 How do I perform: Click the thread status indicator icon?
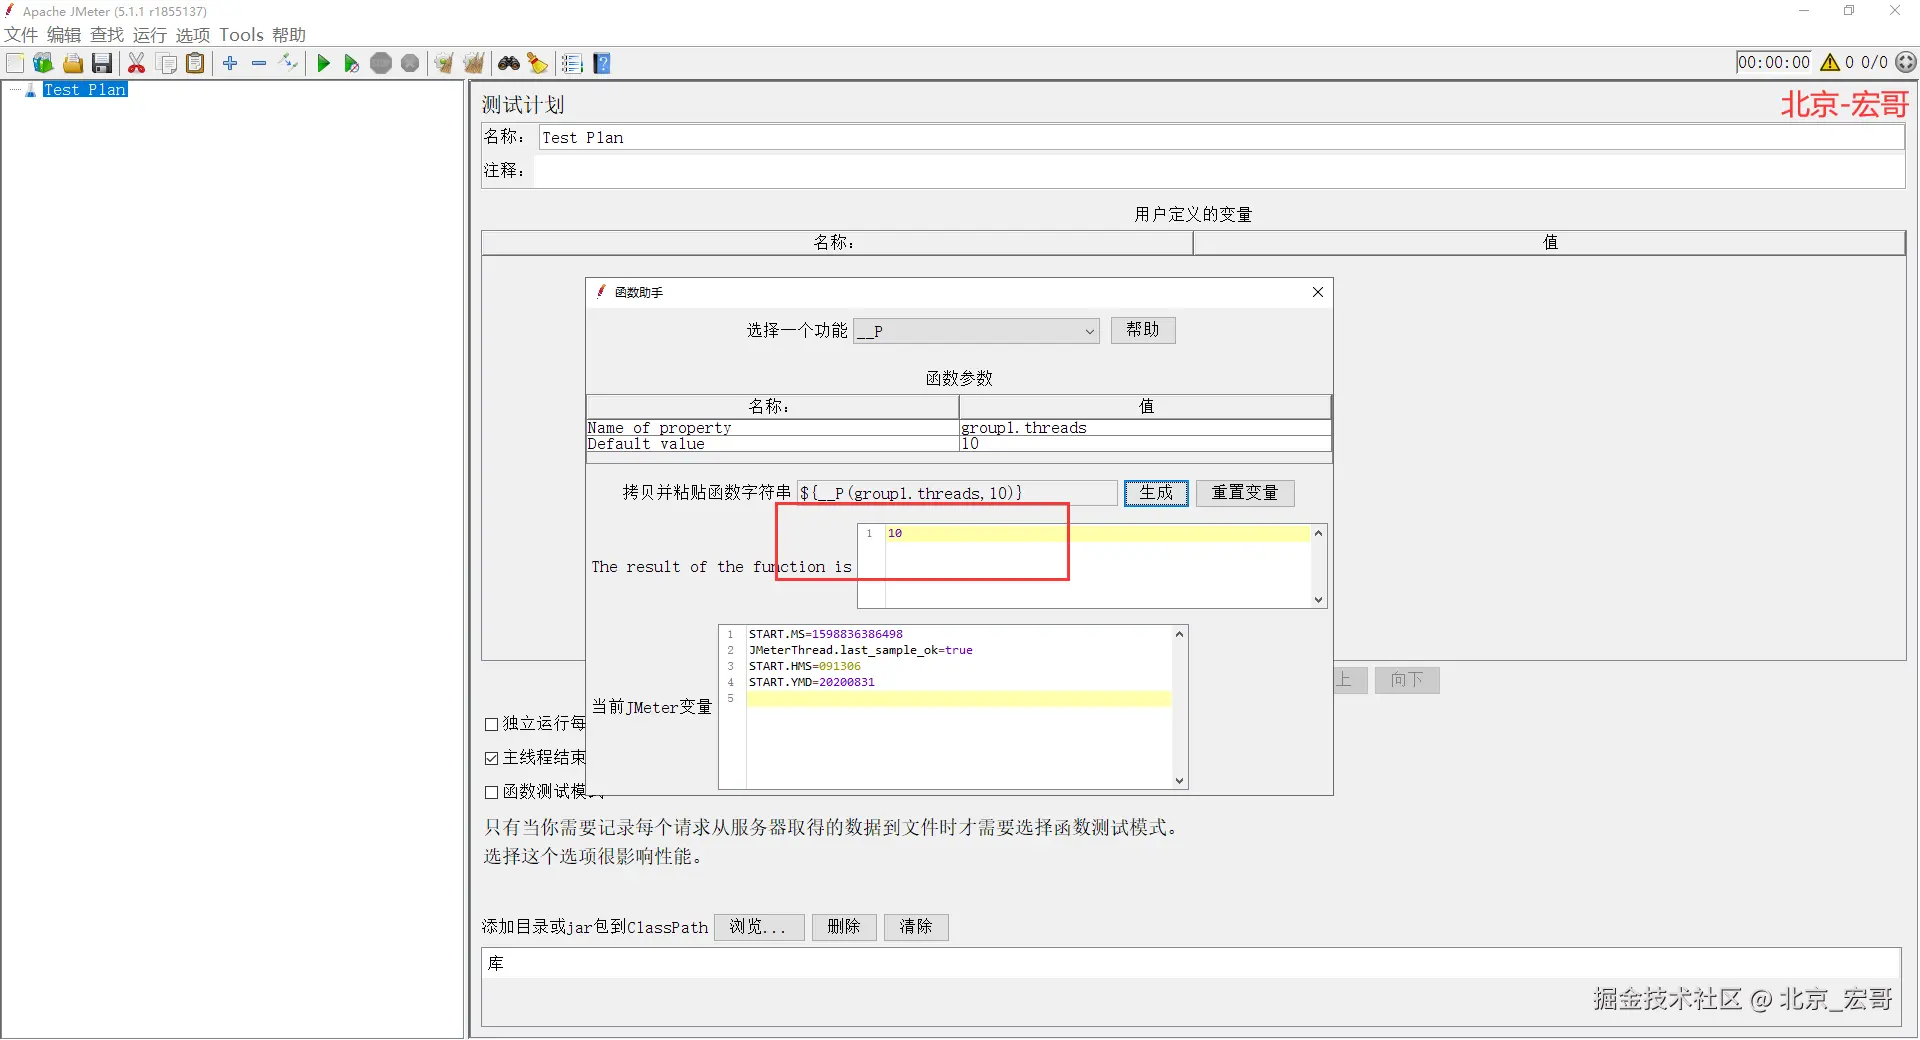[x=1906, y=62]
